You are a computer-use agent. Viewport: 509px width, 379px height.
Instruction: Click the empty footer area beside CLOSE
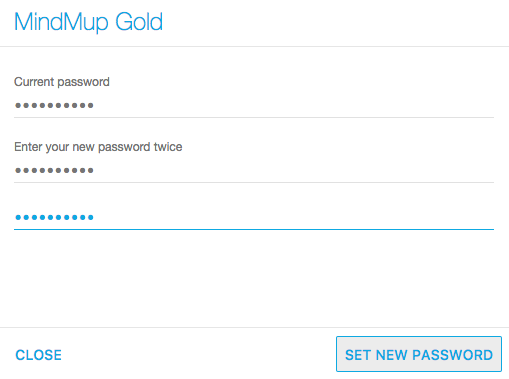(199, 354)
